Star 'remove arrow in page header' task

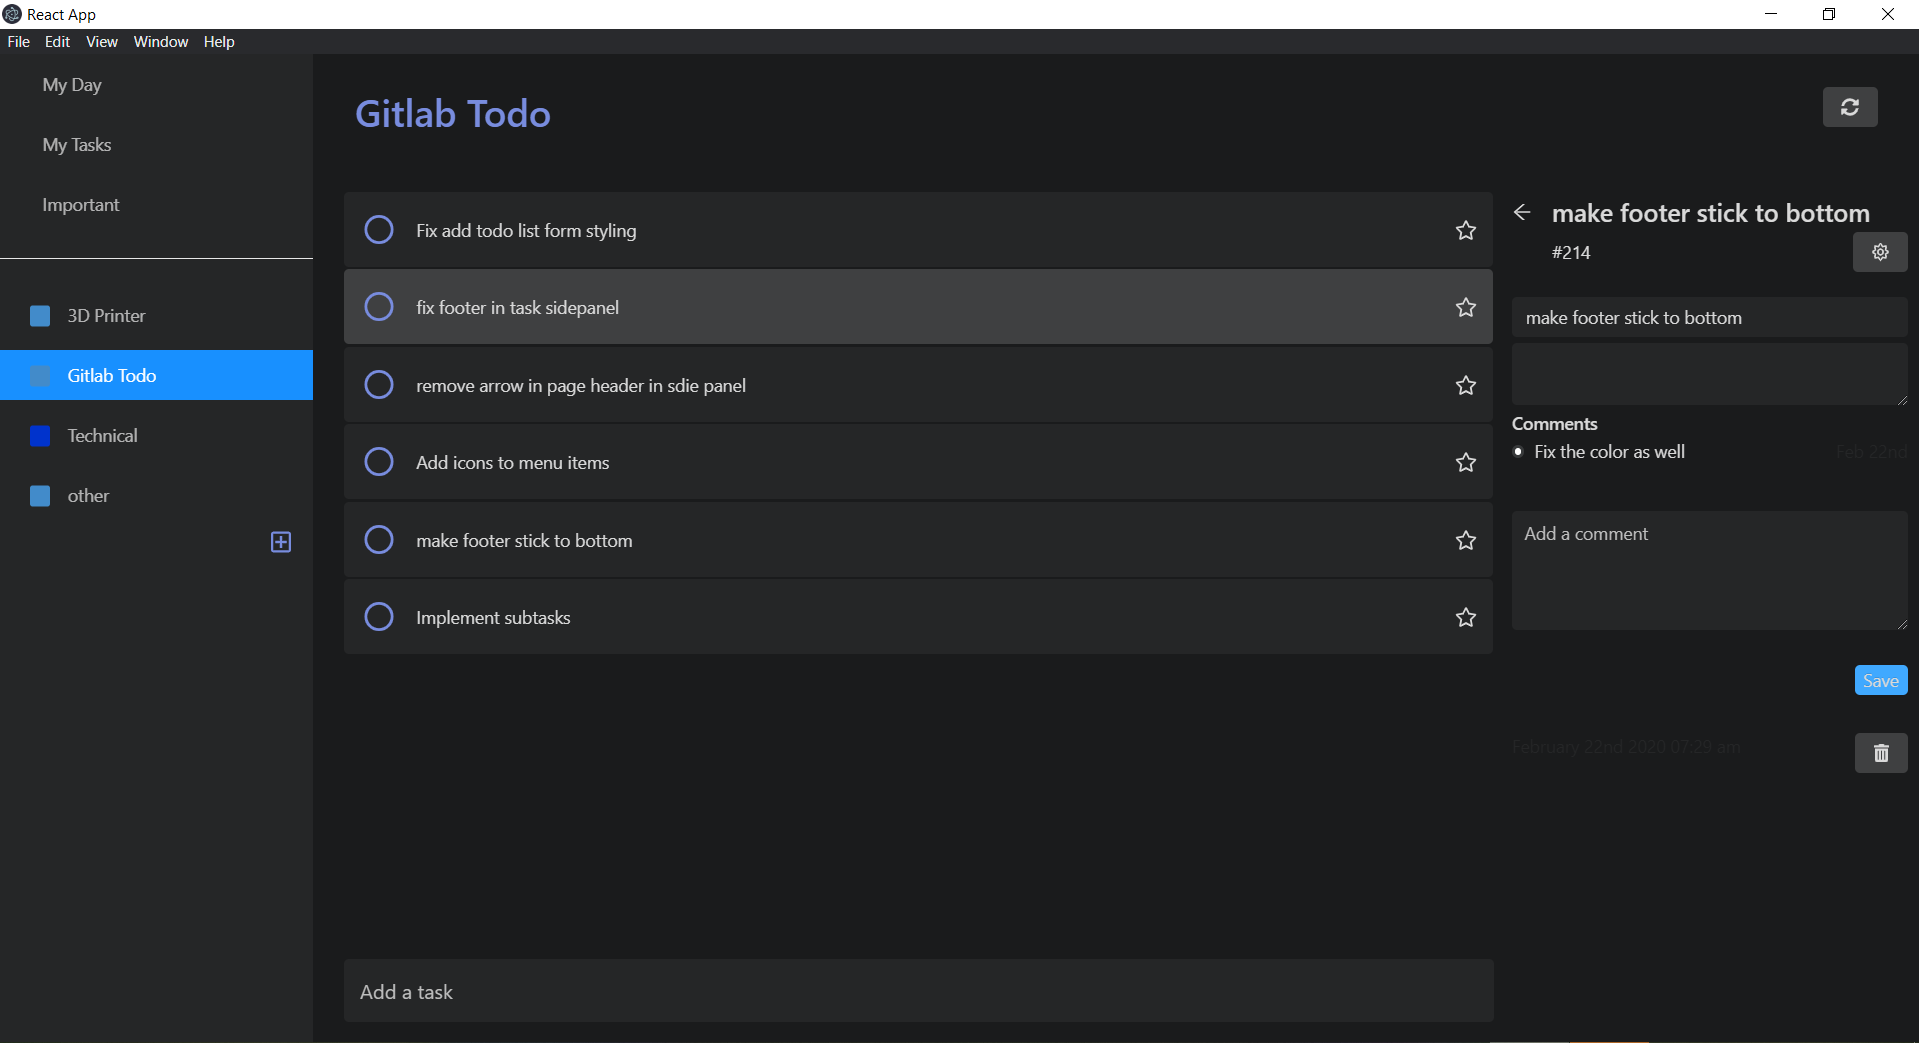[1466, 385]
